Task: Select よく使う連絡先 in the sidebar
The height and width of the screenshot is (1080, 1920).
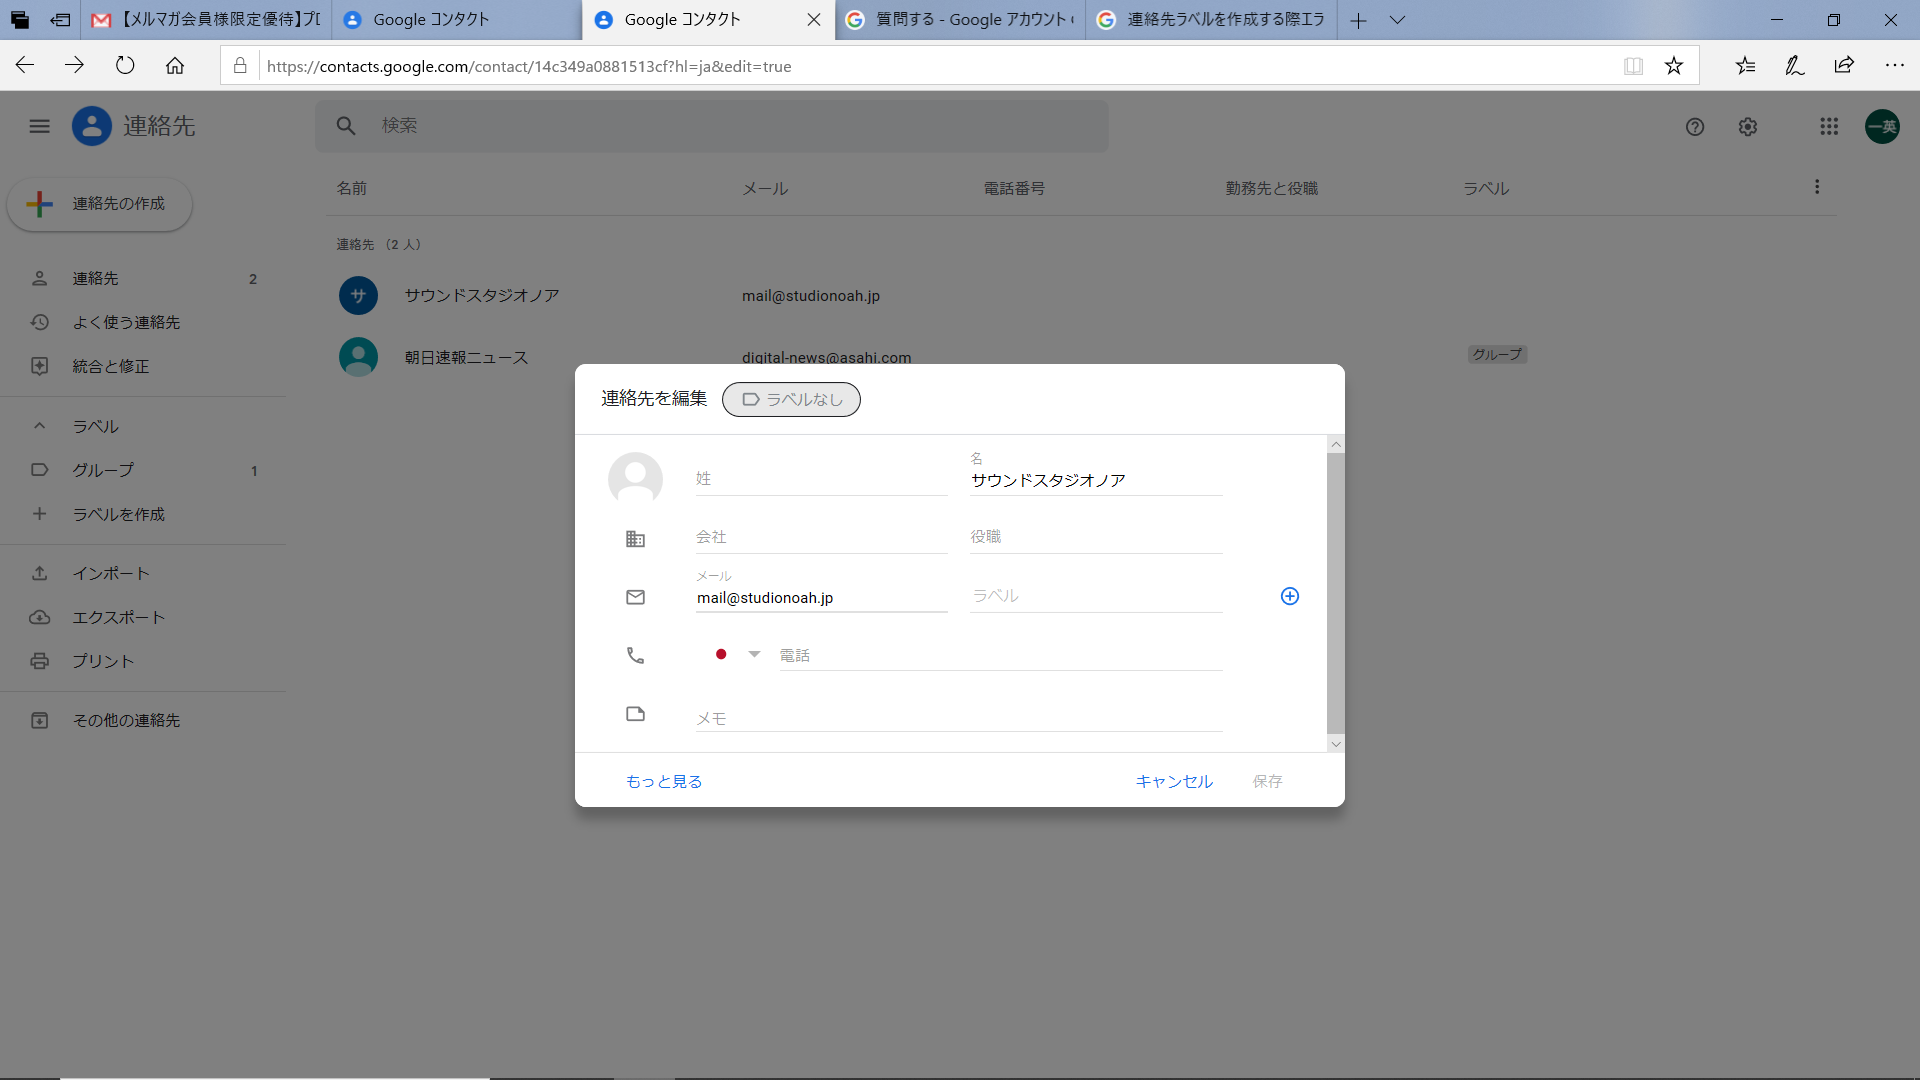Action: [143, 322]
